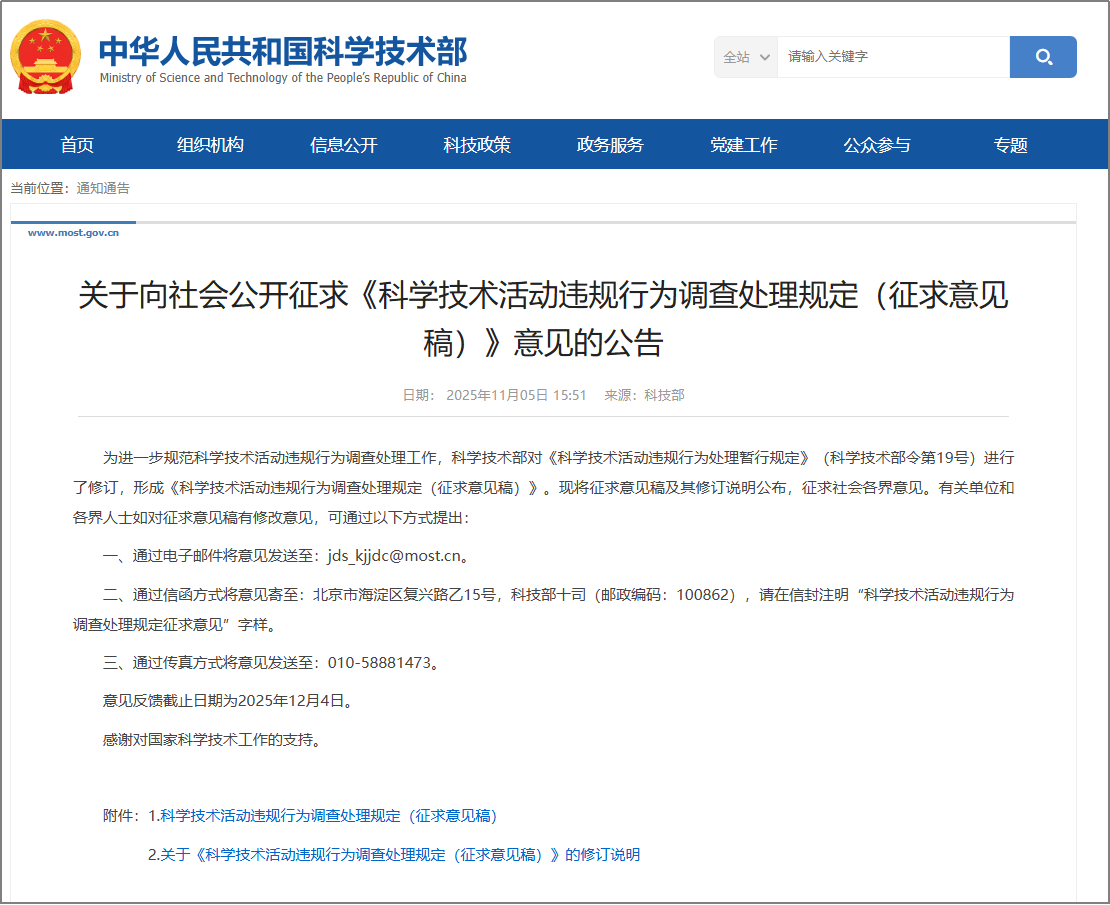The image size is (1110, 905).
Task: Open the 全站 search scope dropdown
Action: (x=746, y=57)
